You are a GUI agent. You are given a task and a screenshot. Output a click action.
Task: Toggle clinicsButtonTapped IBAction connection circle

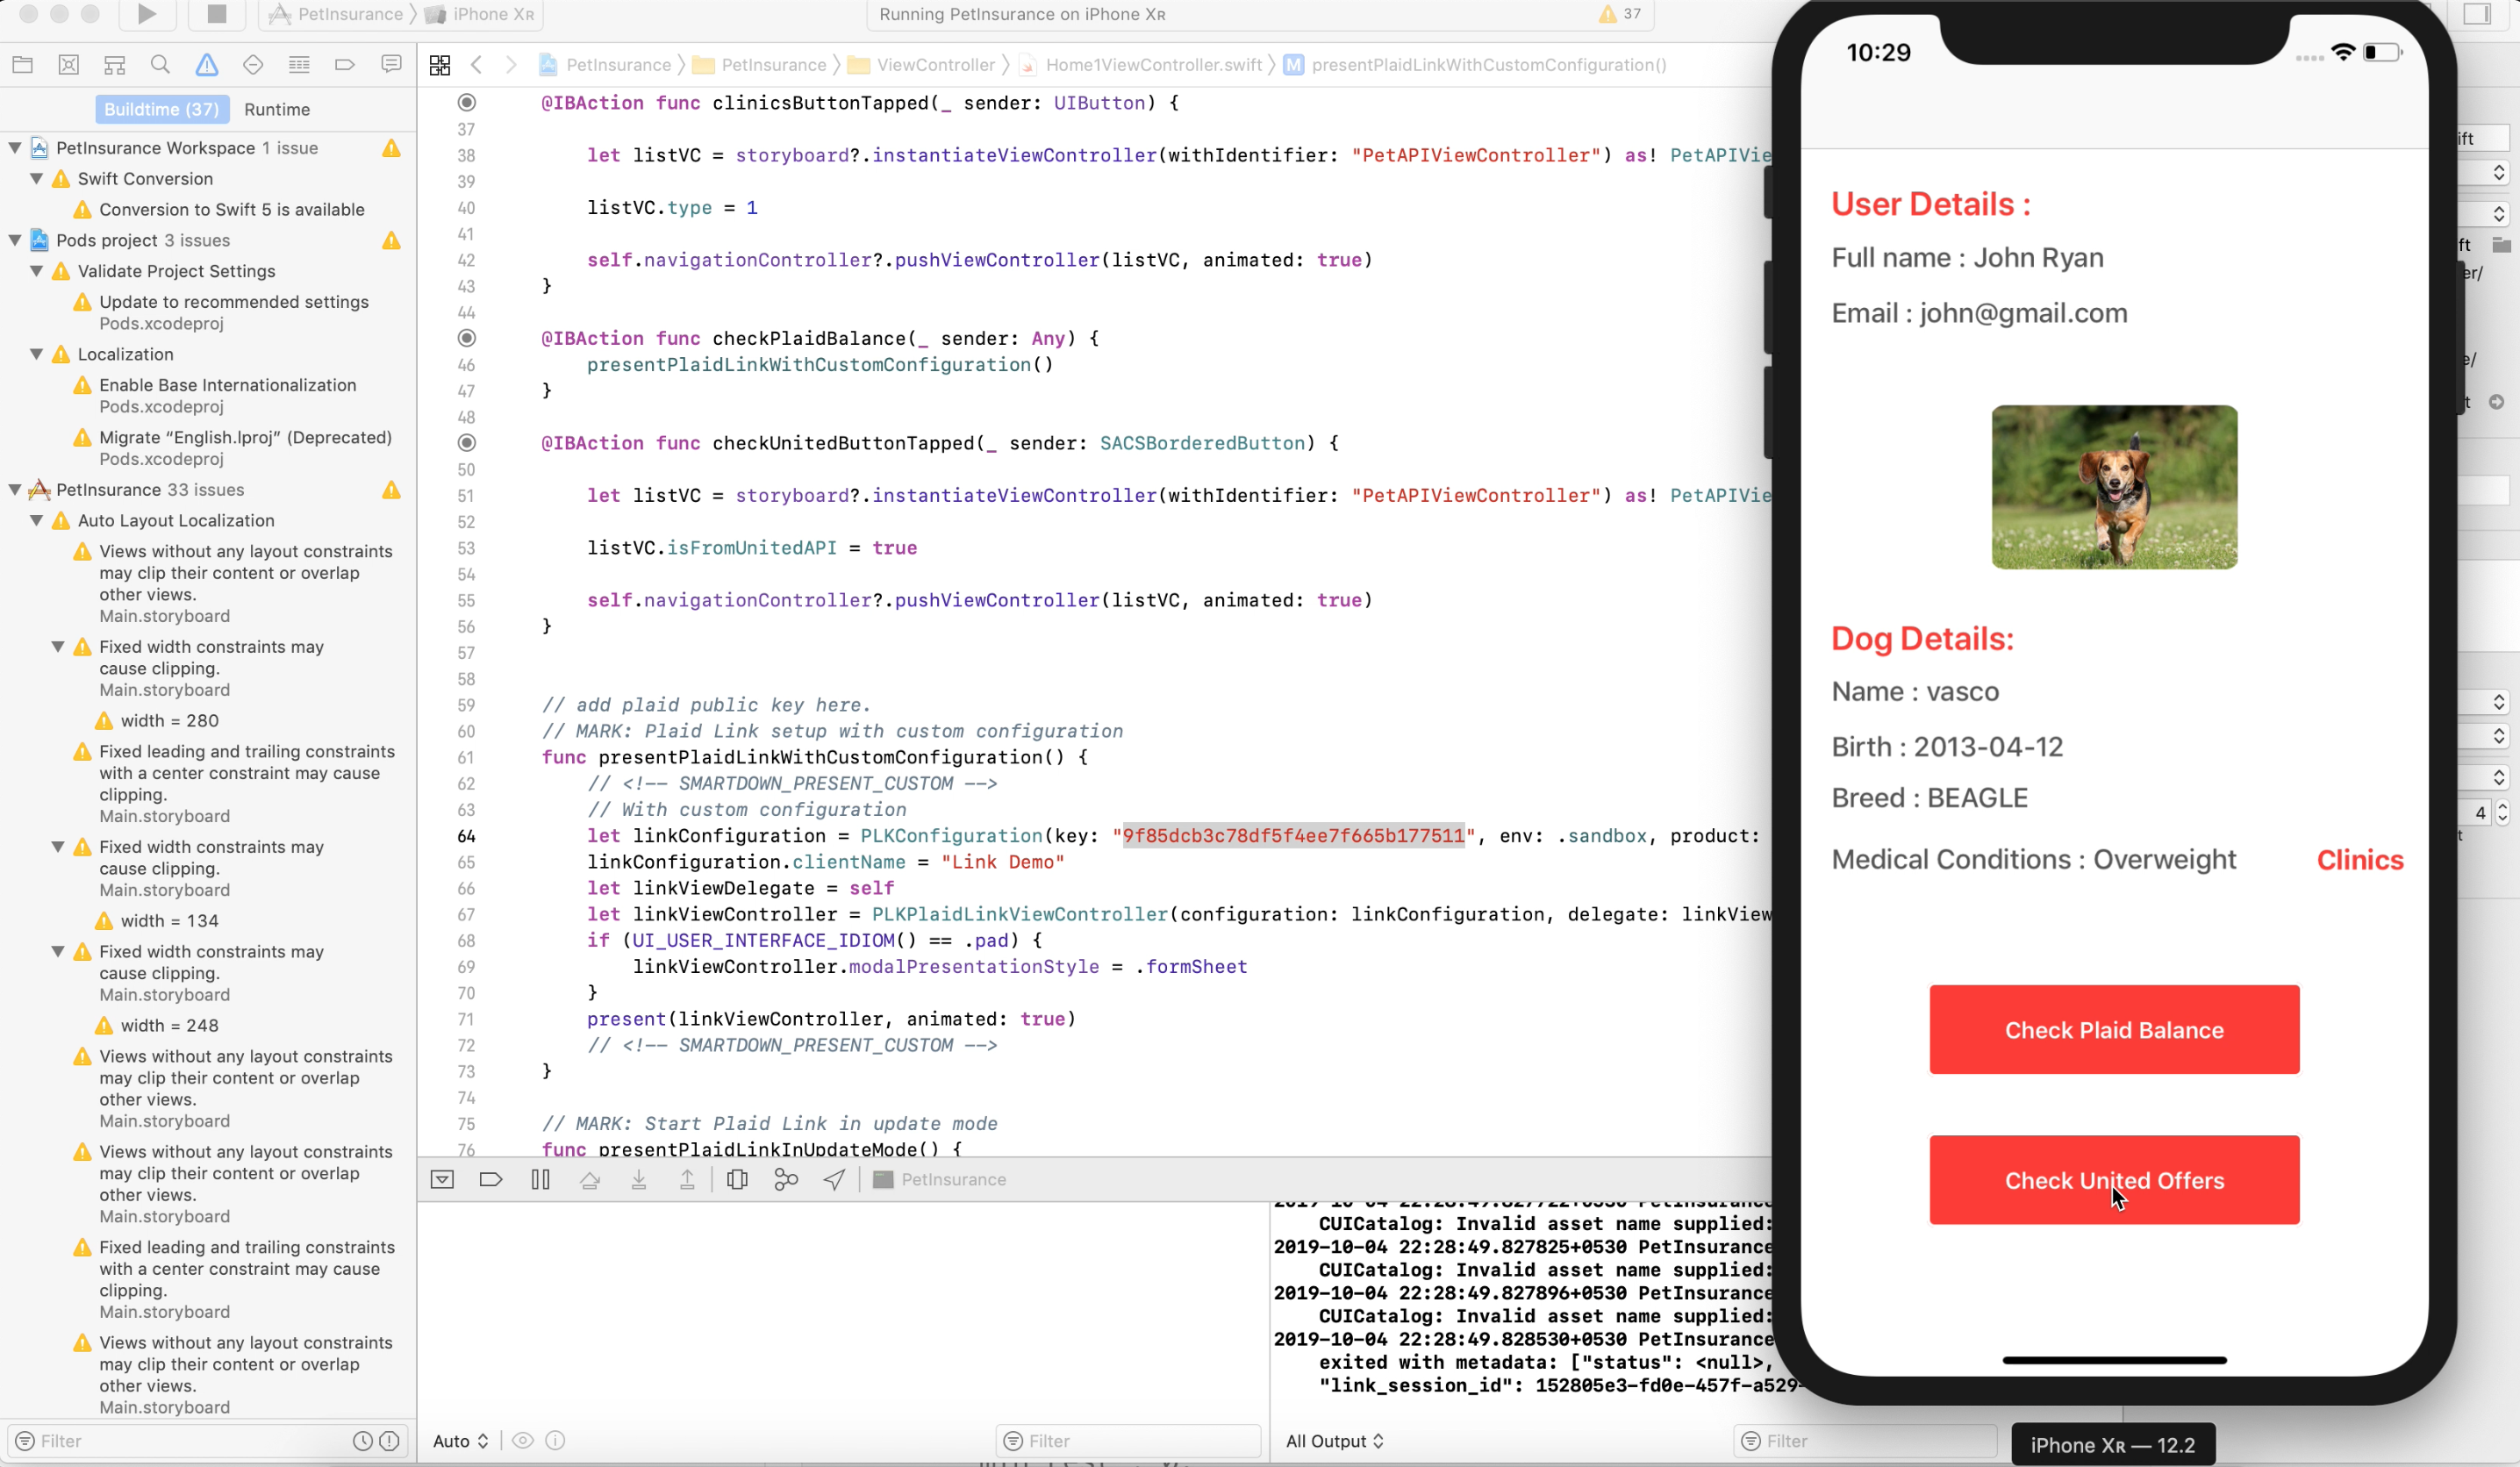pyautogui.click(x=467, y=102)
